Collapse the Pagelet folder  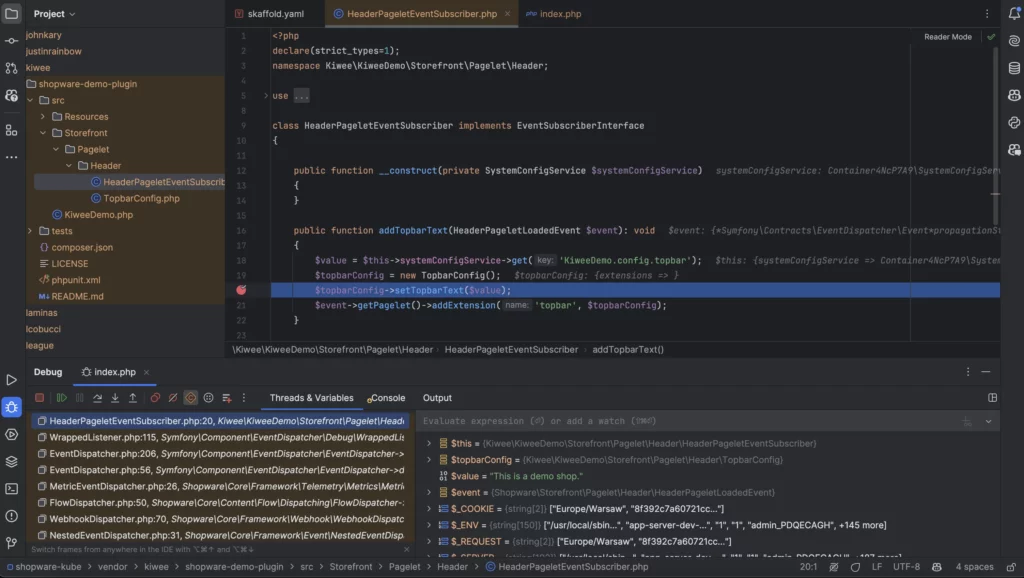click(x=56, y=150)
